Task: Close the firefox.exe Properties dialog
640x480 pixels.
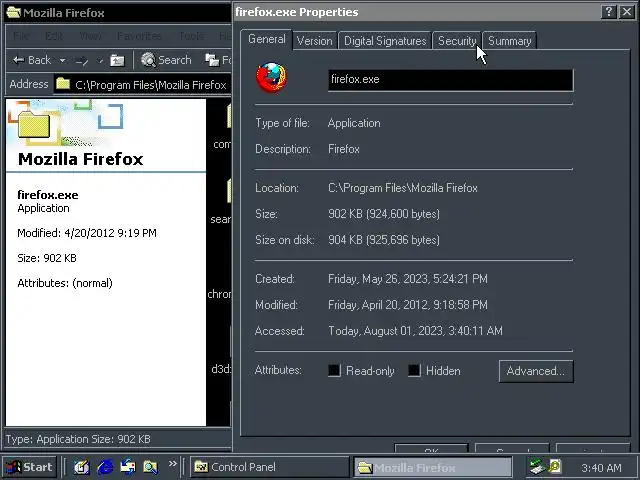Action: pyautogui.click(x=627, y=12)
